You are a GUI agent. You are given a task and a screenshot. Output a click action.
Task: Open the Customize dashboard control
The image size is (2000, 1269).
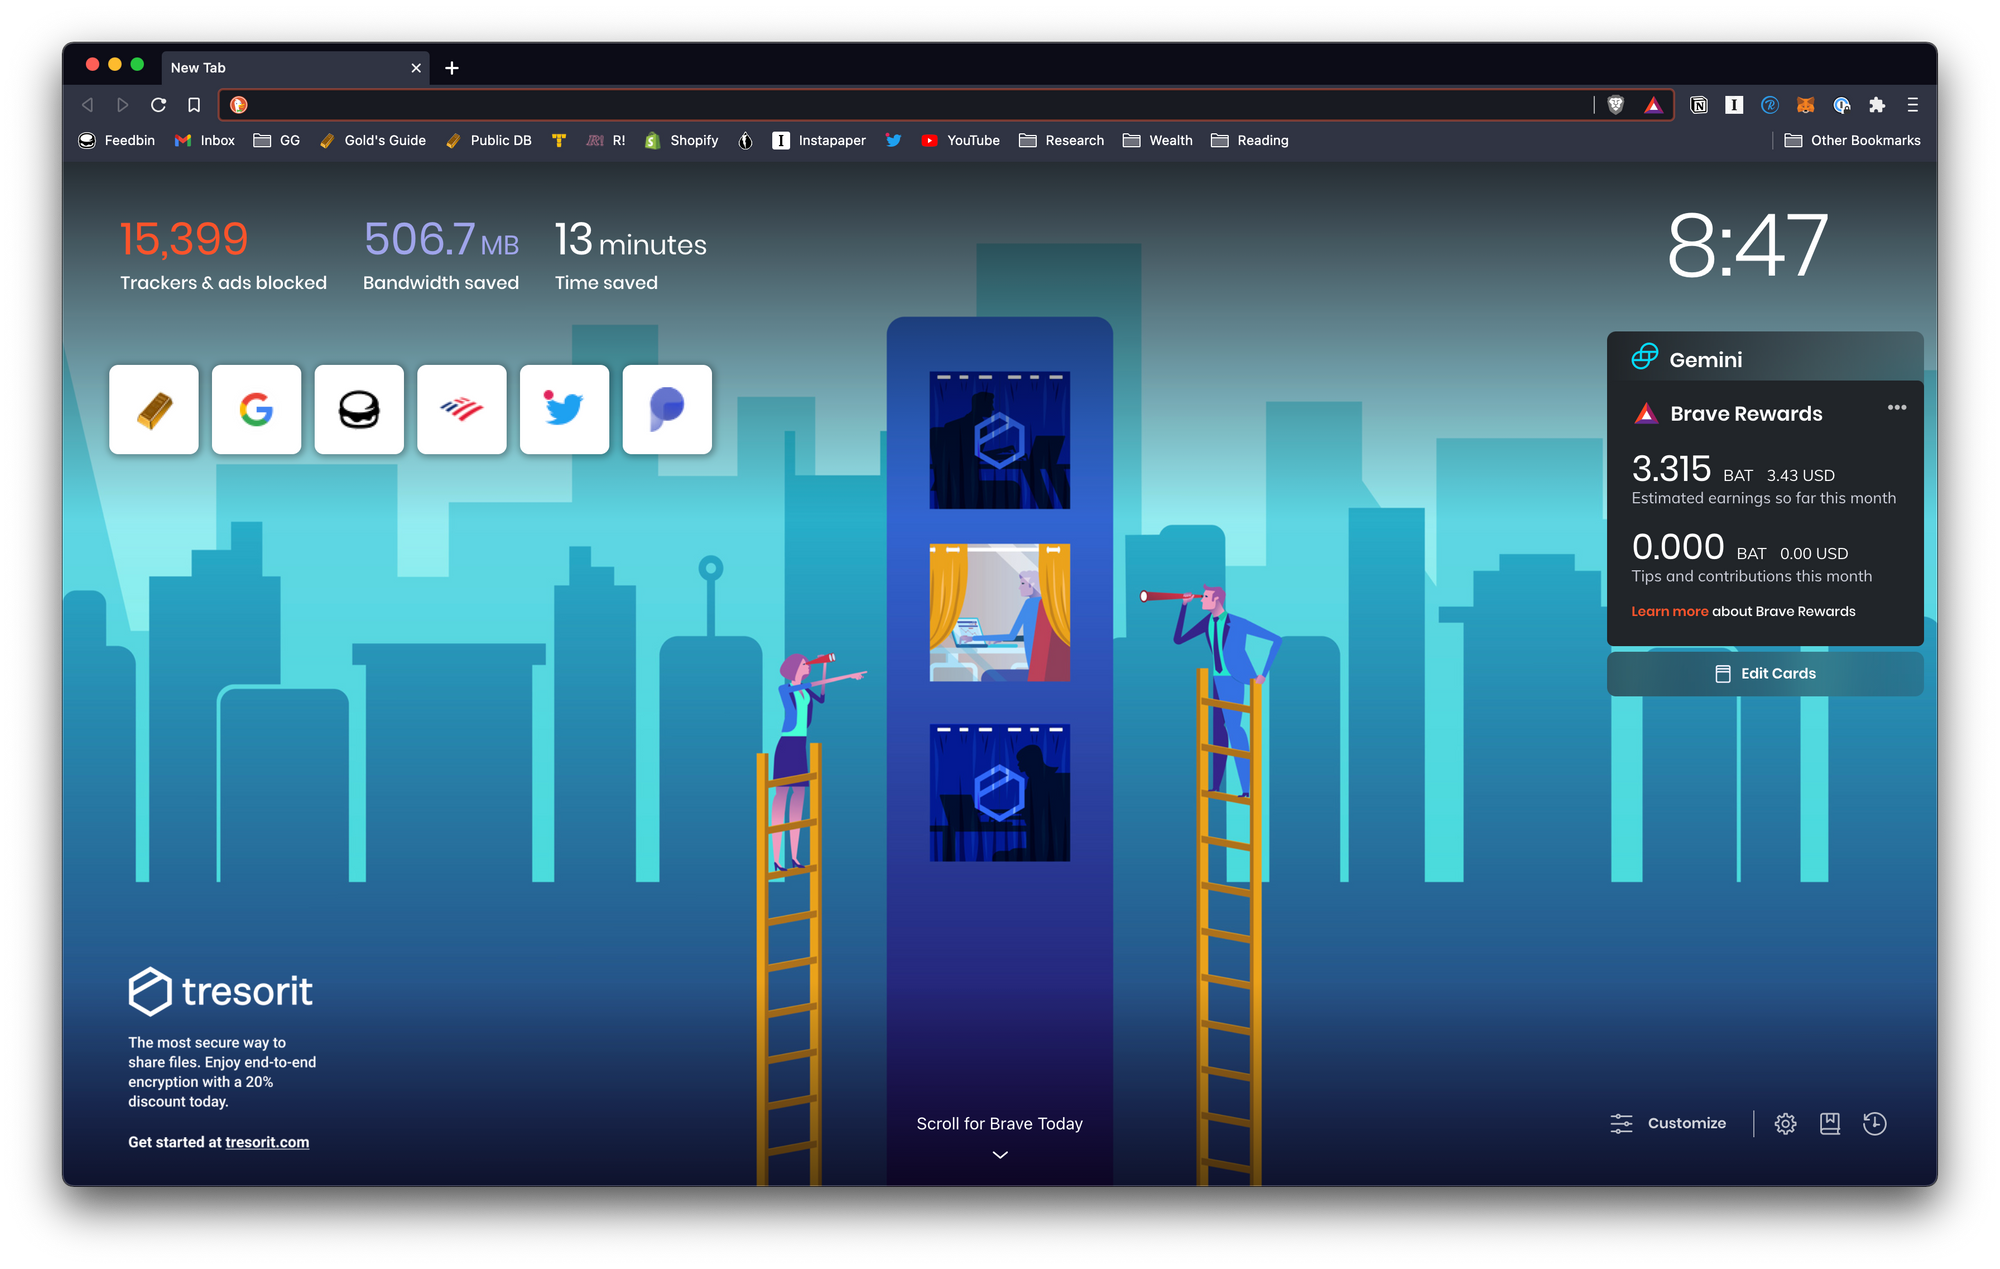point(1668,1124)
